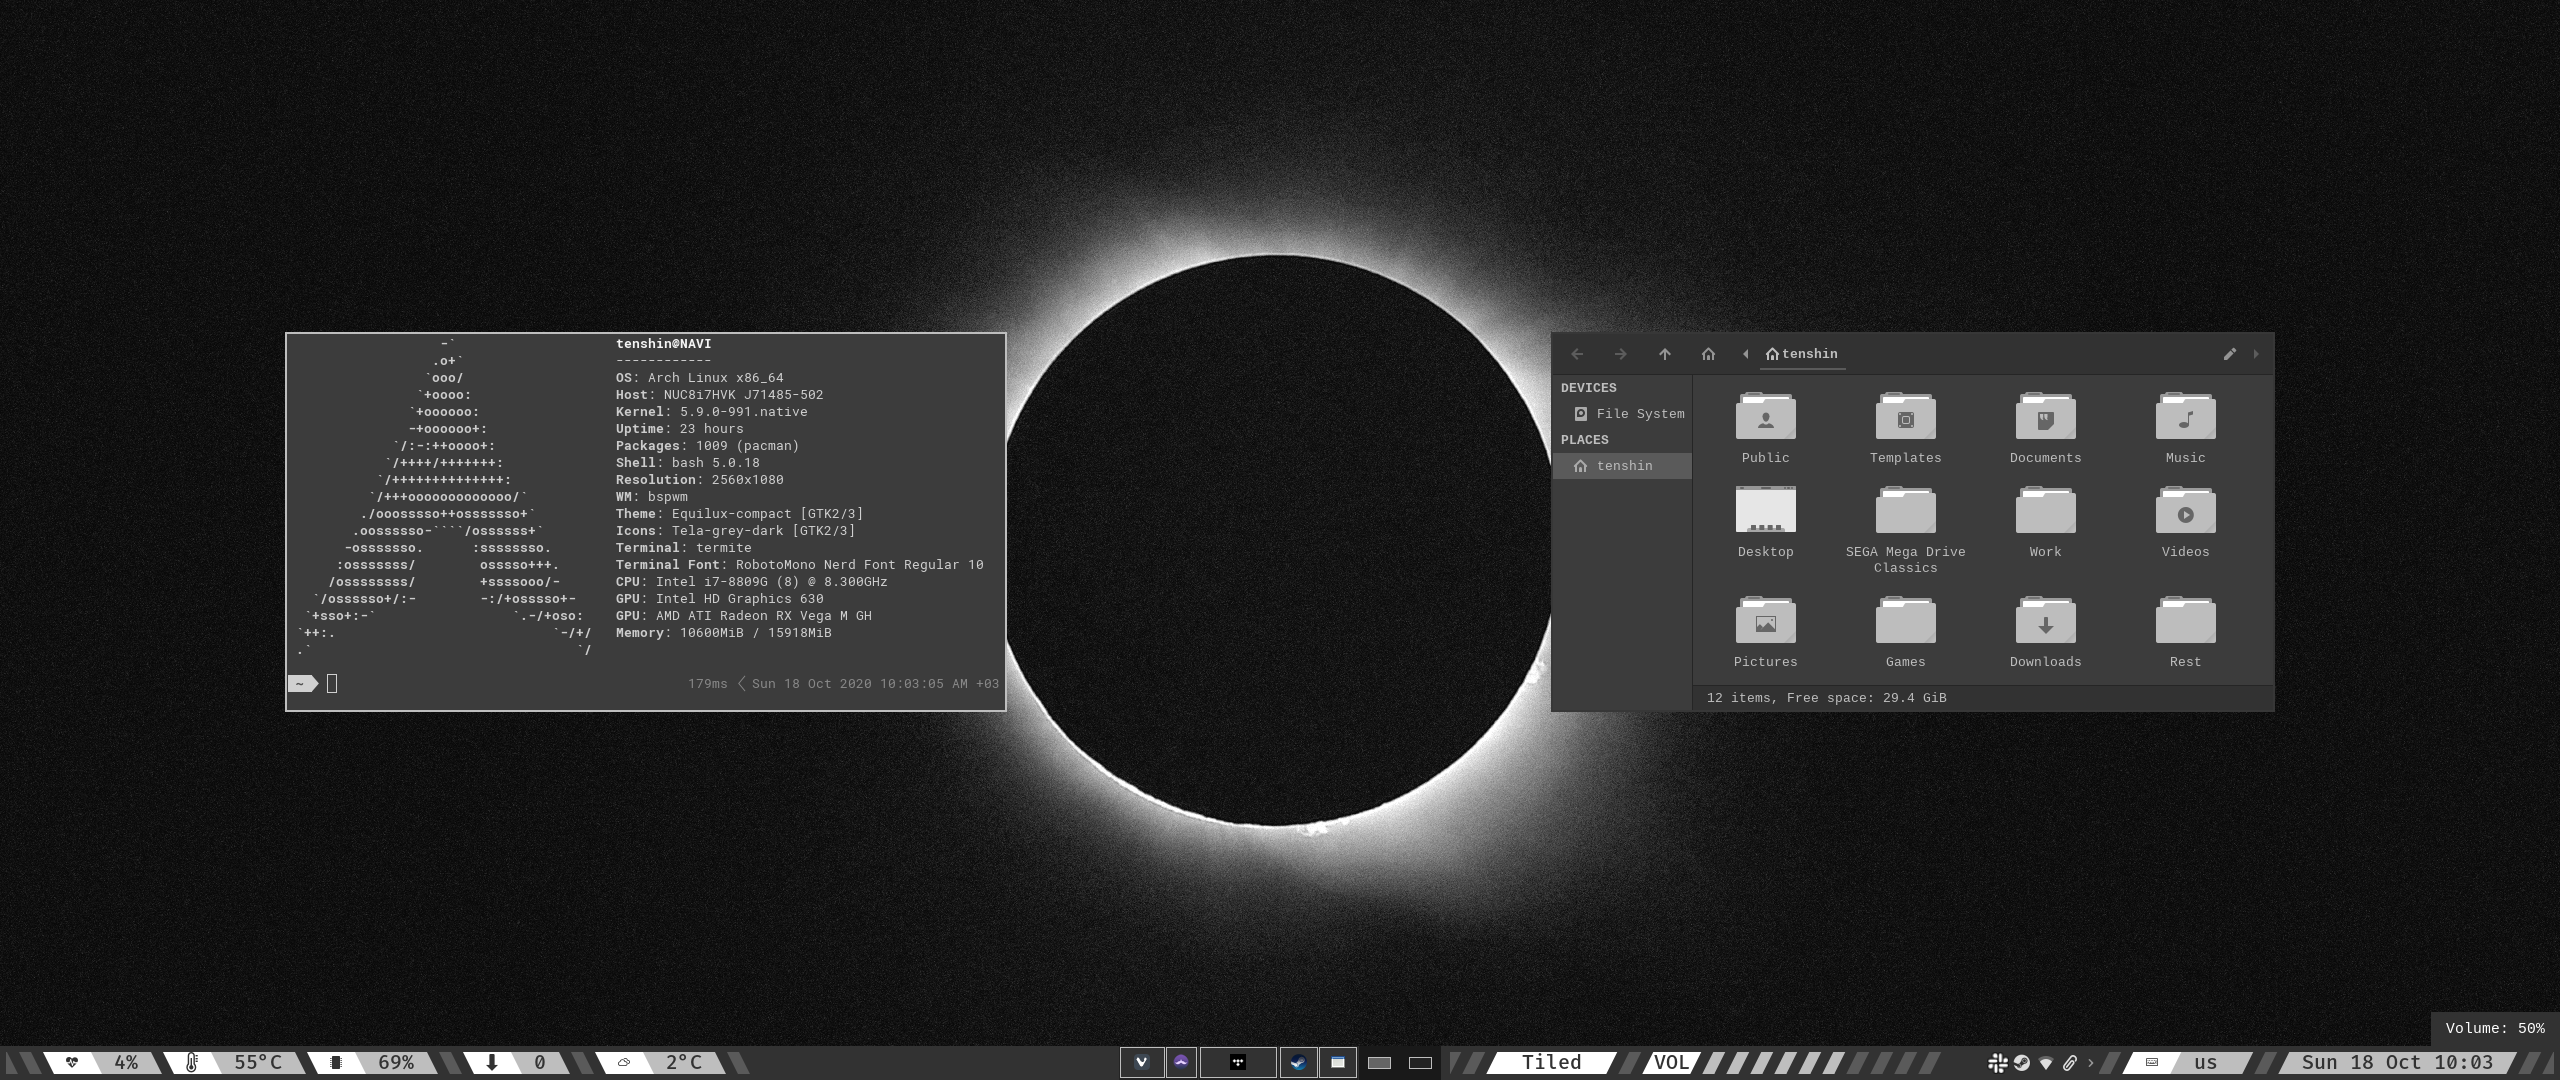Image resolution: width=2560 pixels, height=1080 pixels.
Task: Go up to the parent folder
Action: [1664, 354]
